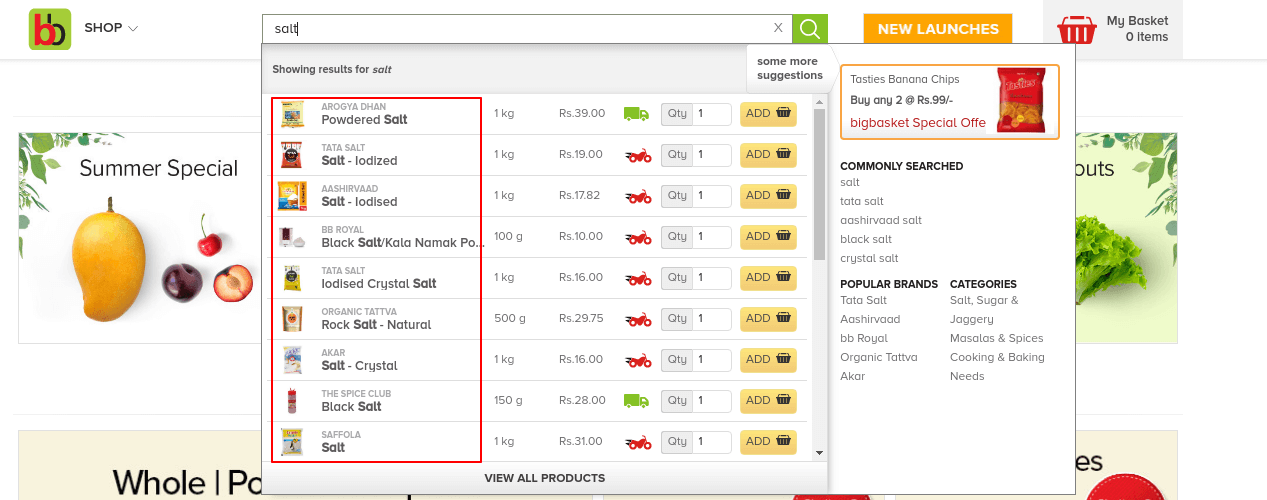The width and height of the screenshot is (1267, 500).
Task: Click quantity field for Black Salt/Kala Namak
Action: tap(714, 237)
